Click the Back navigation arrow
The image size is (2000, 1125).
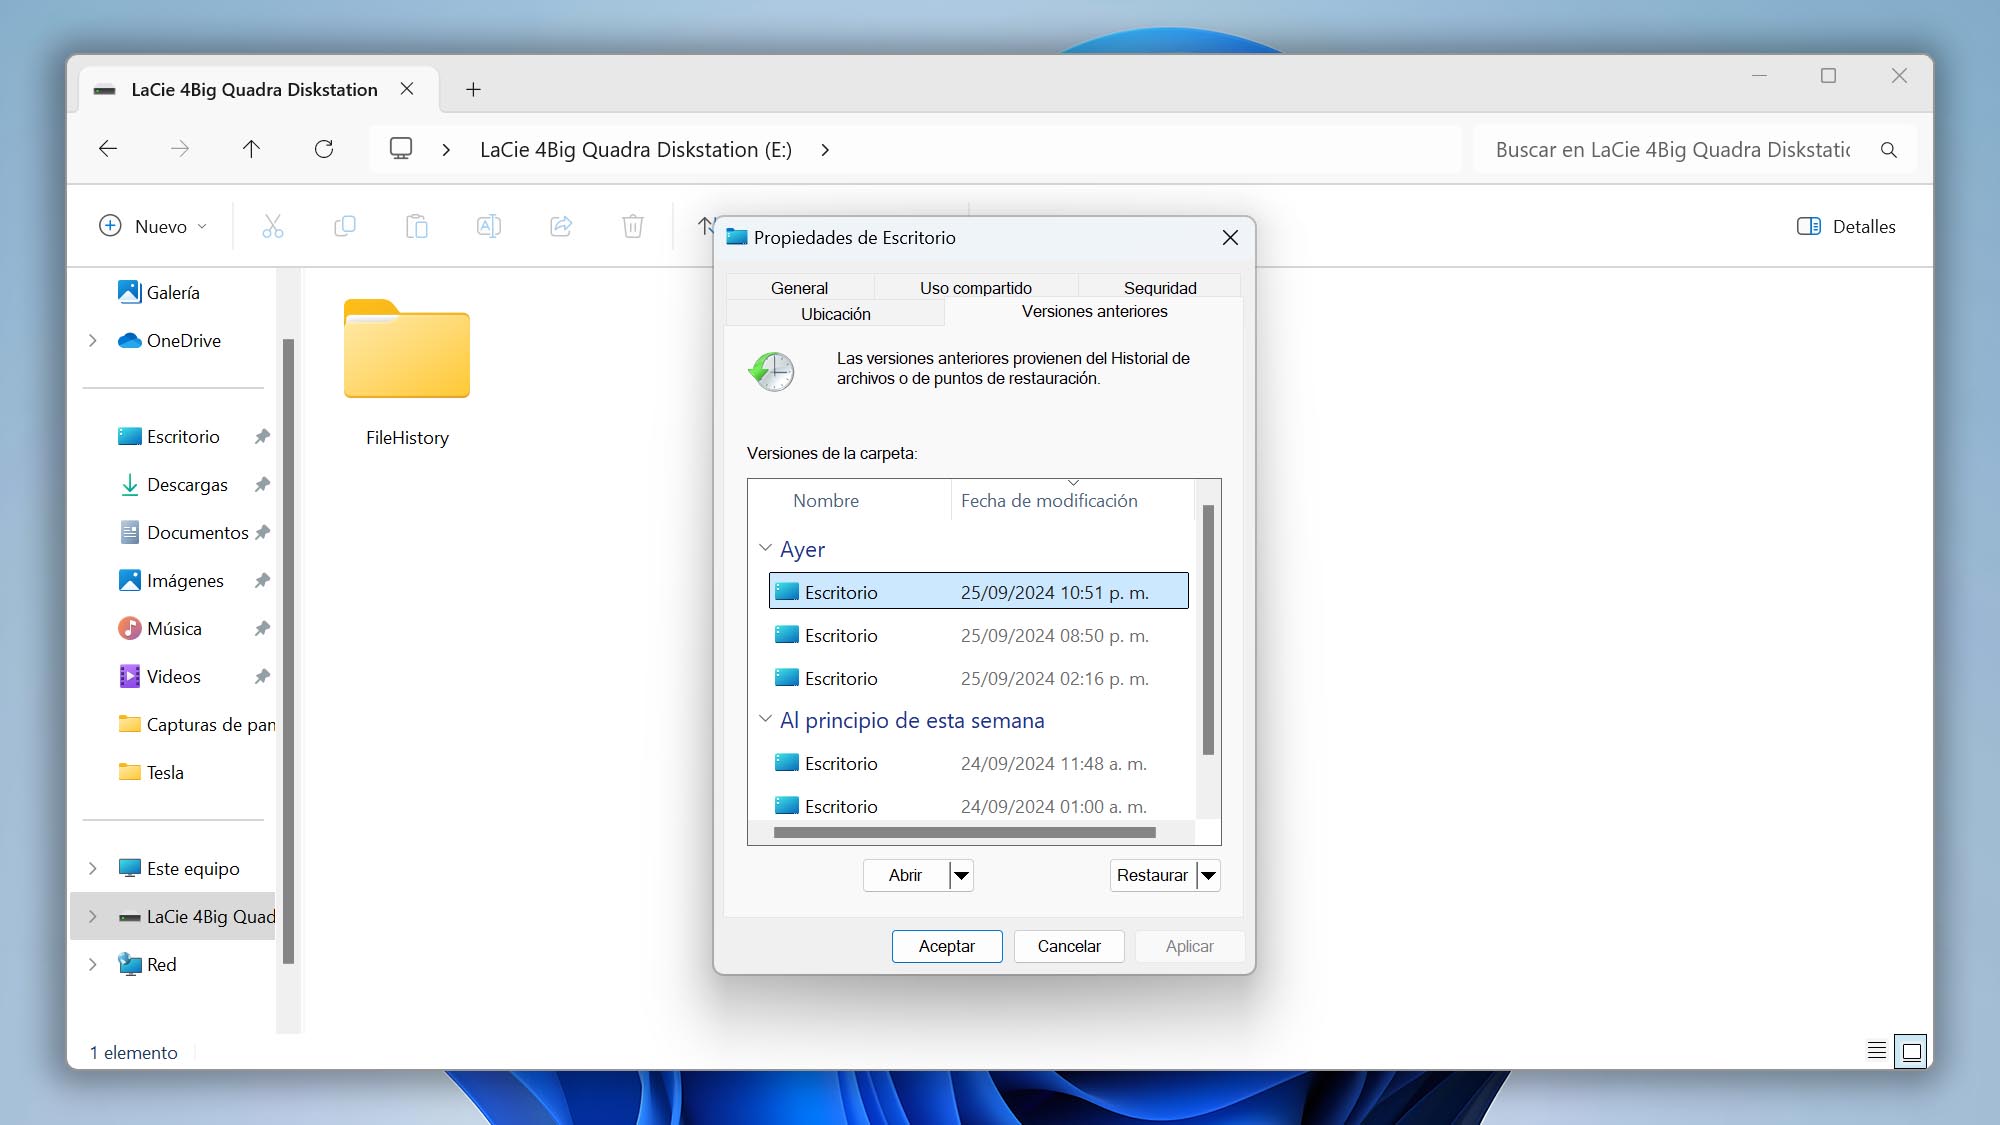pyautogui.click(x=108, y=149)
